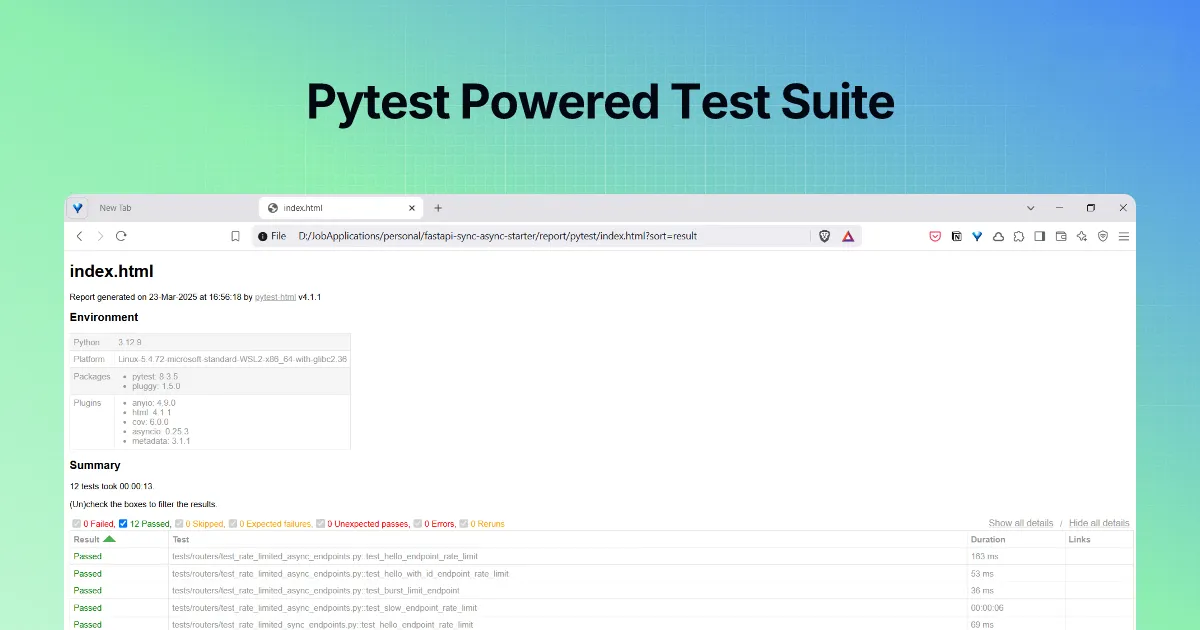Open a new tab with plus button
Screen dimensions: 1200x630
(x=438, y=208)
